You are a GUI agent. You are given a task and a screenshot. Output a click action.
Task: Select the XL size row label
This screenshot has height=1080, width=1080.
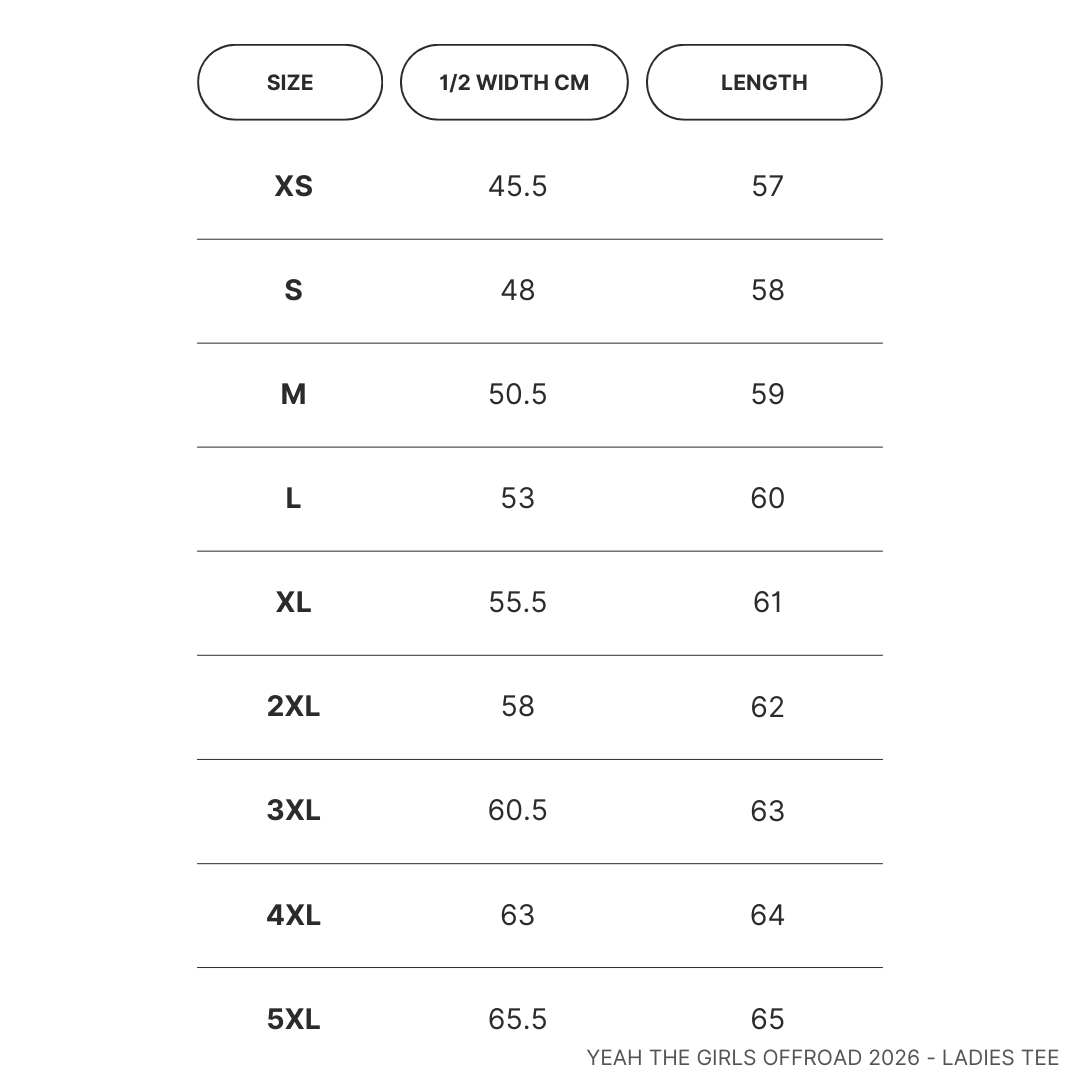point(293,602)
